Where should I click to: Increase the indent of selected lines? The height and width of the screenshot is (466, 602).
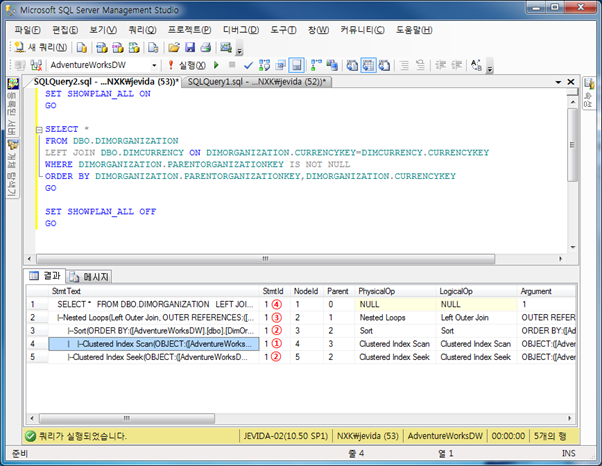tap(456, 65)
